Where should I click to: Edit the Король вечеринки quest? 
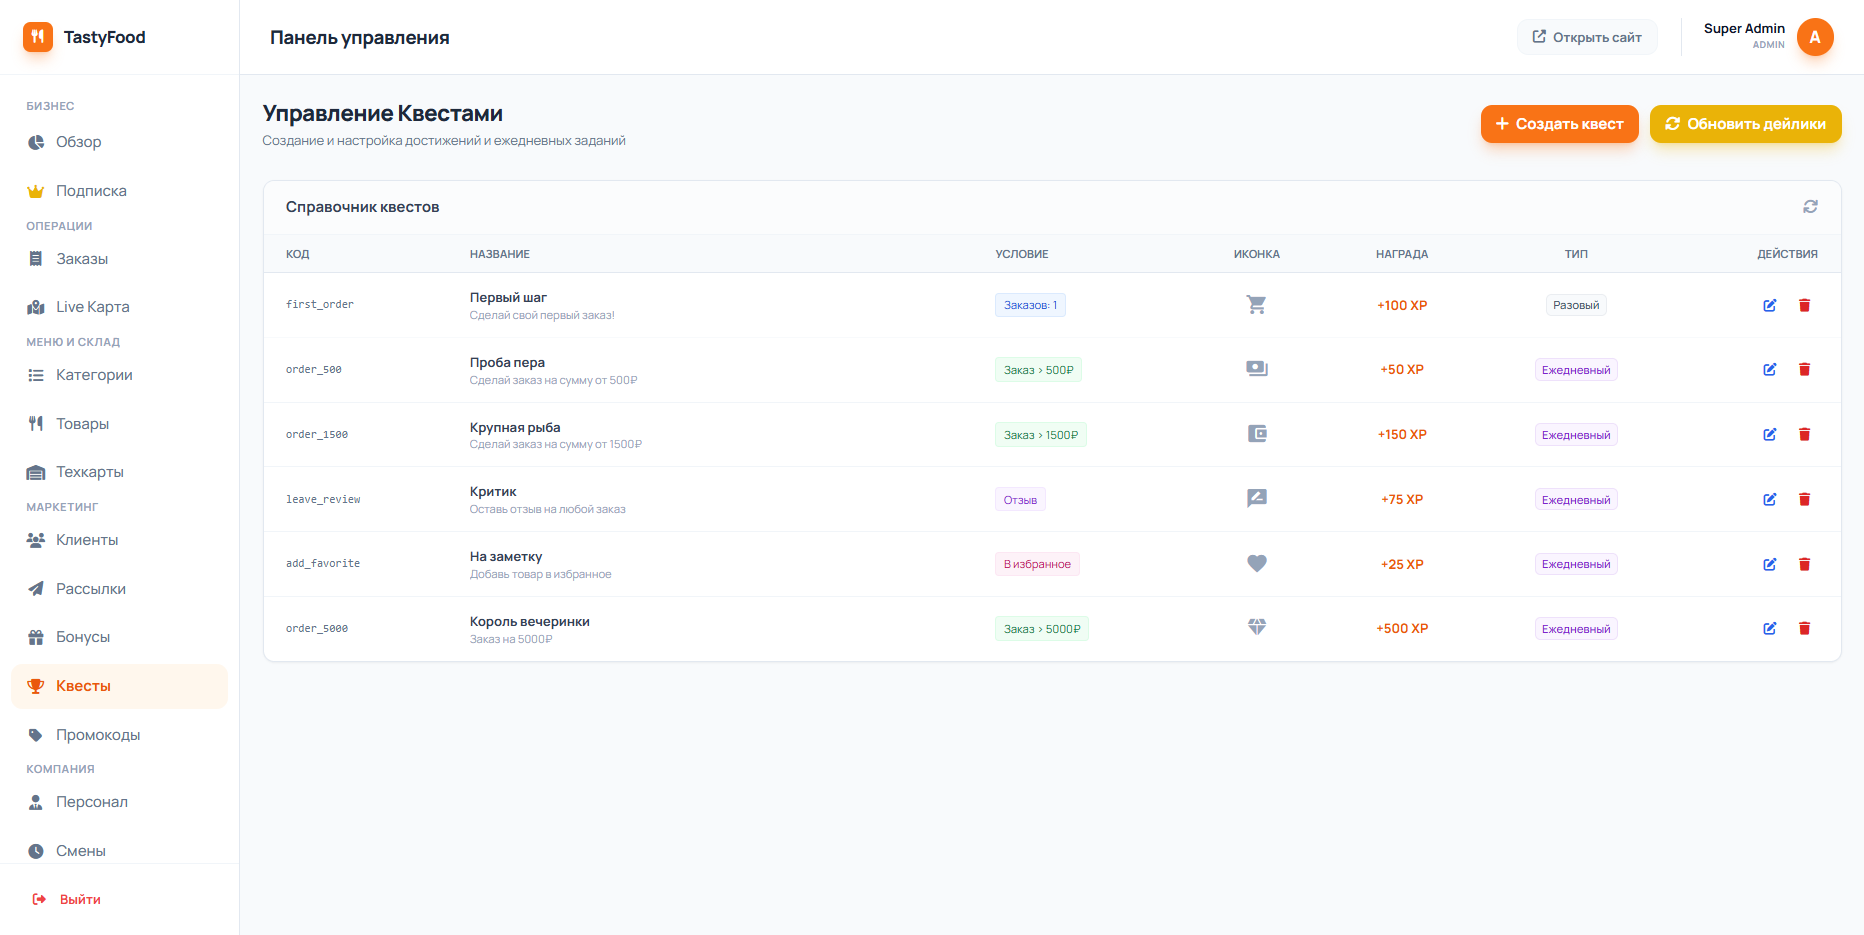point(1769,629)
